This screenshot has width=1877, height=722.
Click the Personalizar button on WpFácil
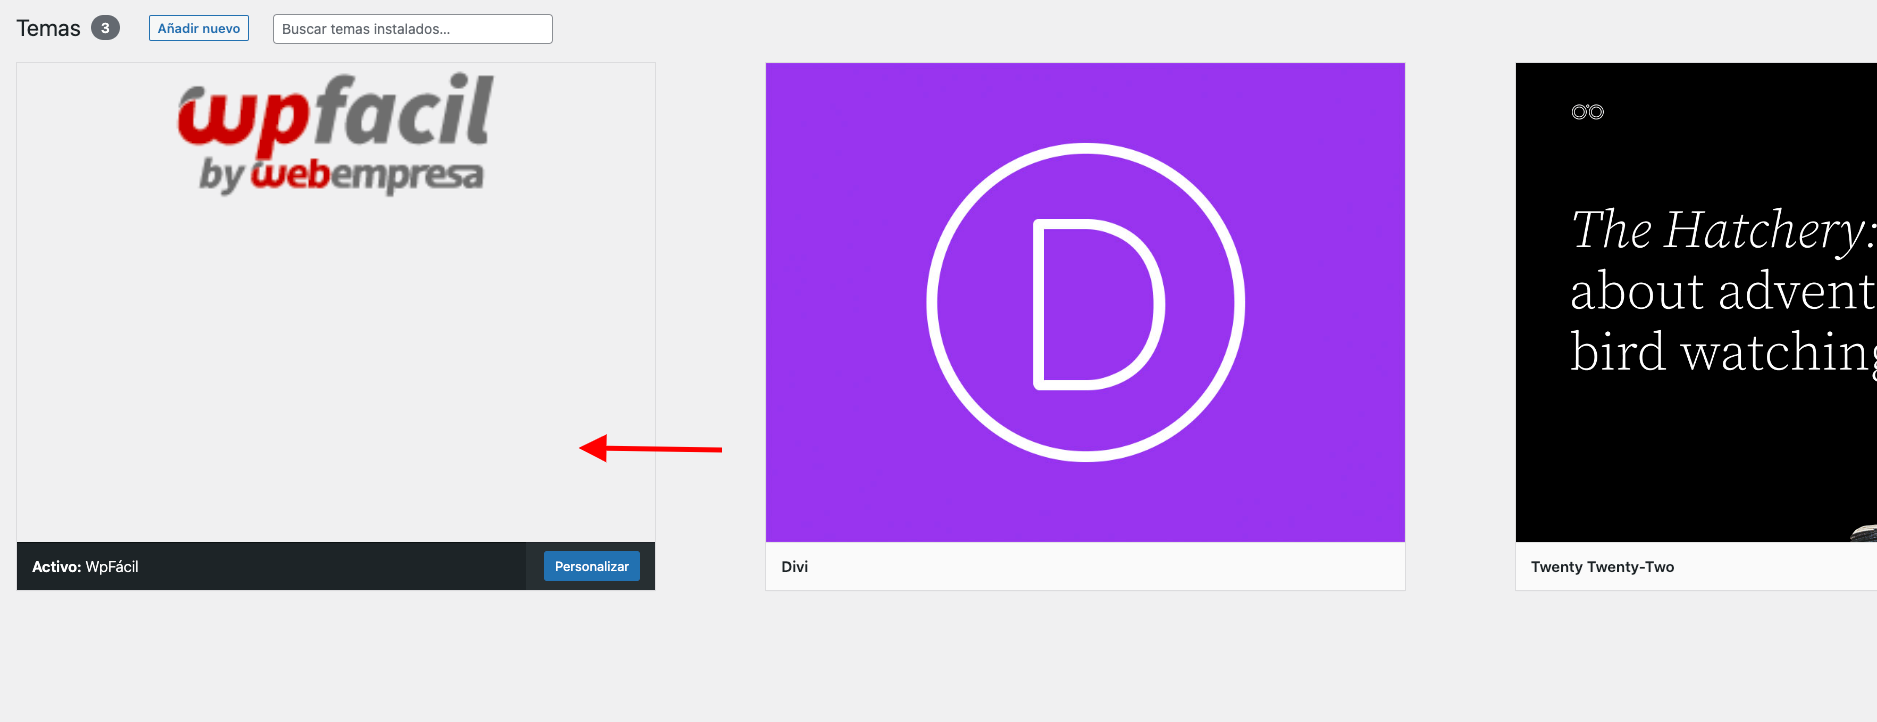591,566
